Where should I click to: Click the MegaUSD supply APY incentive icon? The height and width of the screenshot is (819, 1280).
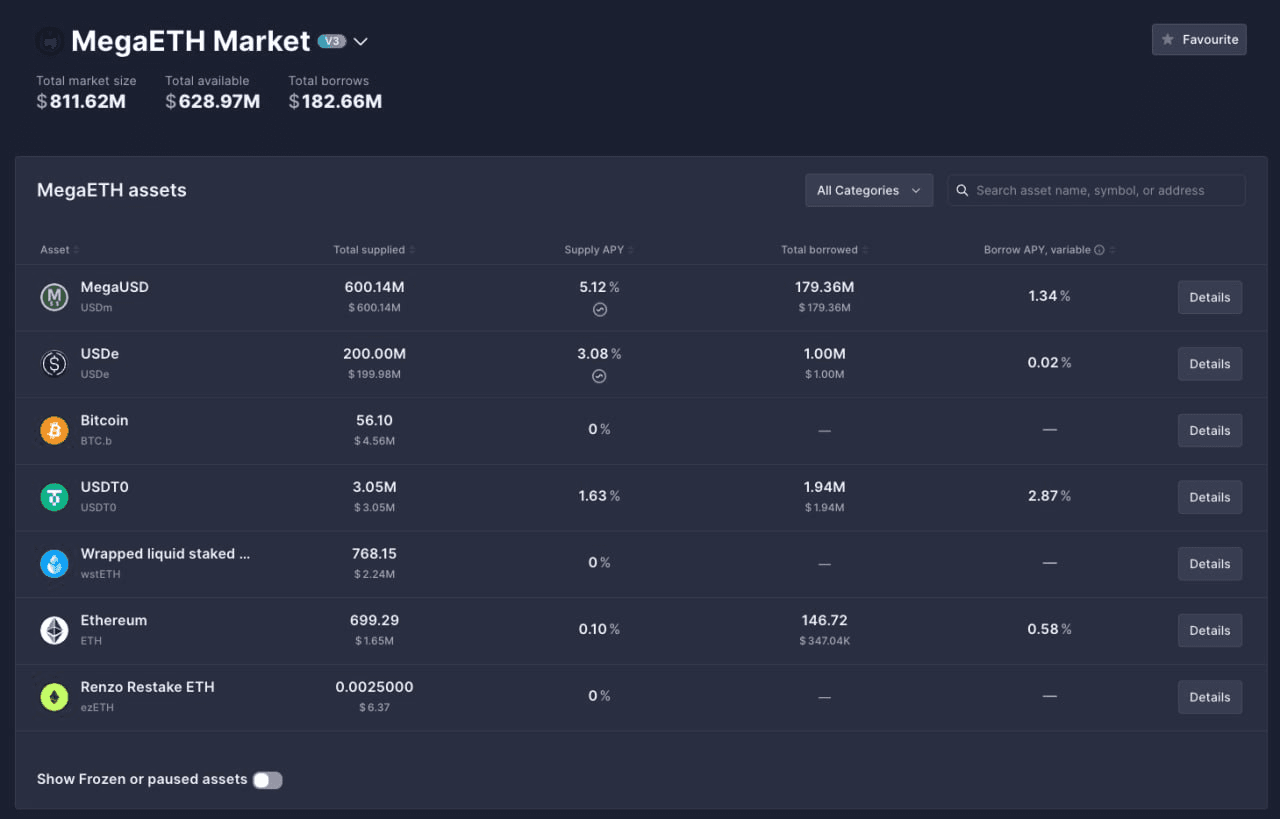pyautogui.click(x=599, y=310)
